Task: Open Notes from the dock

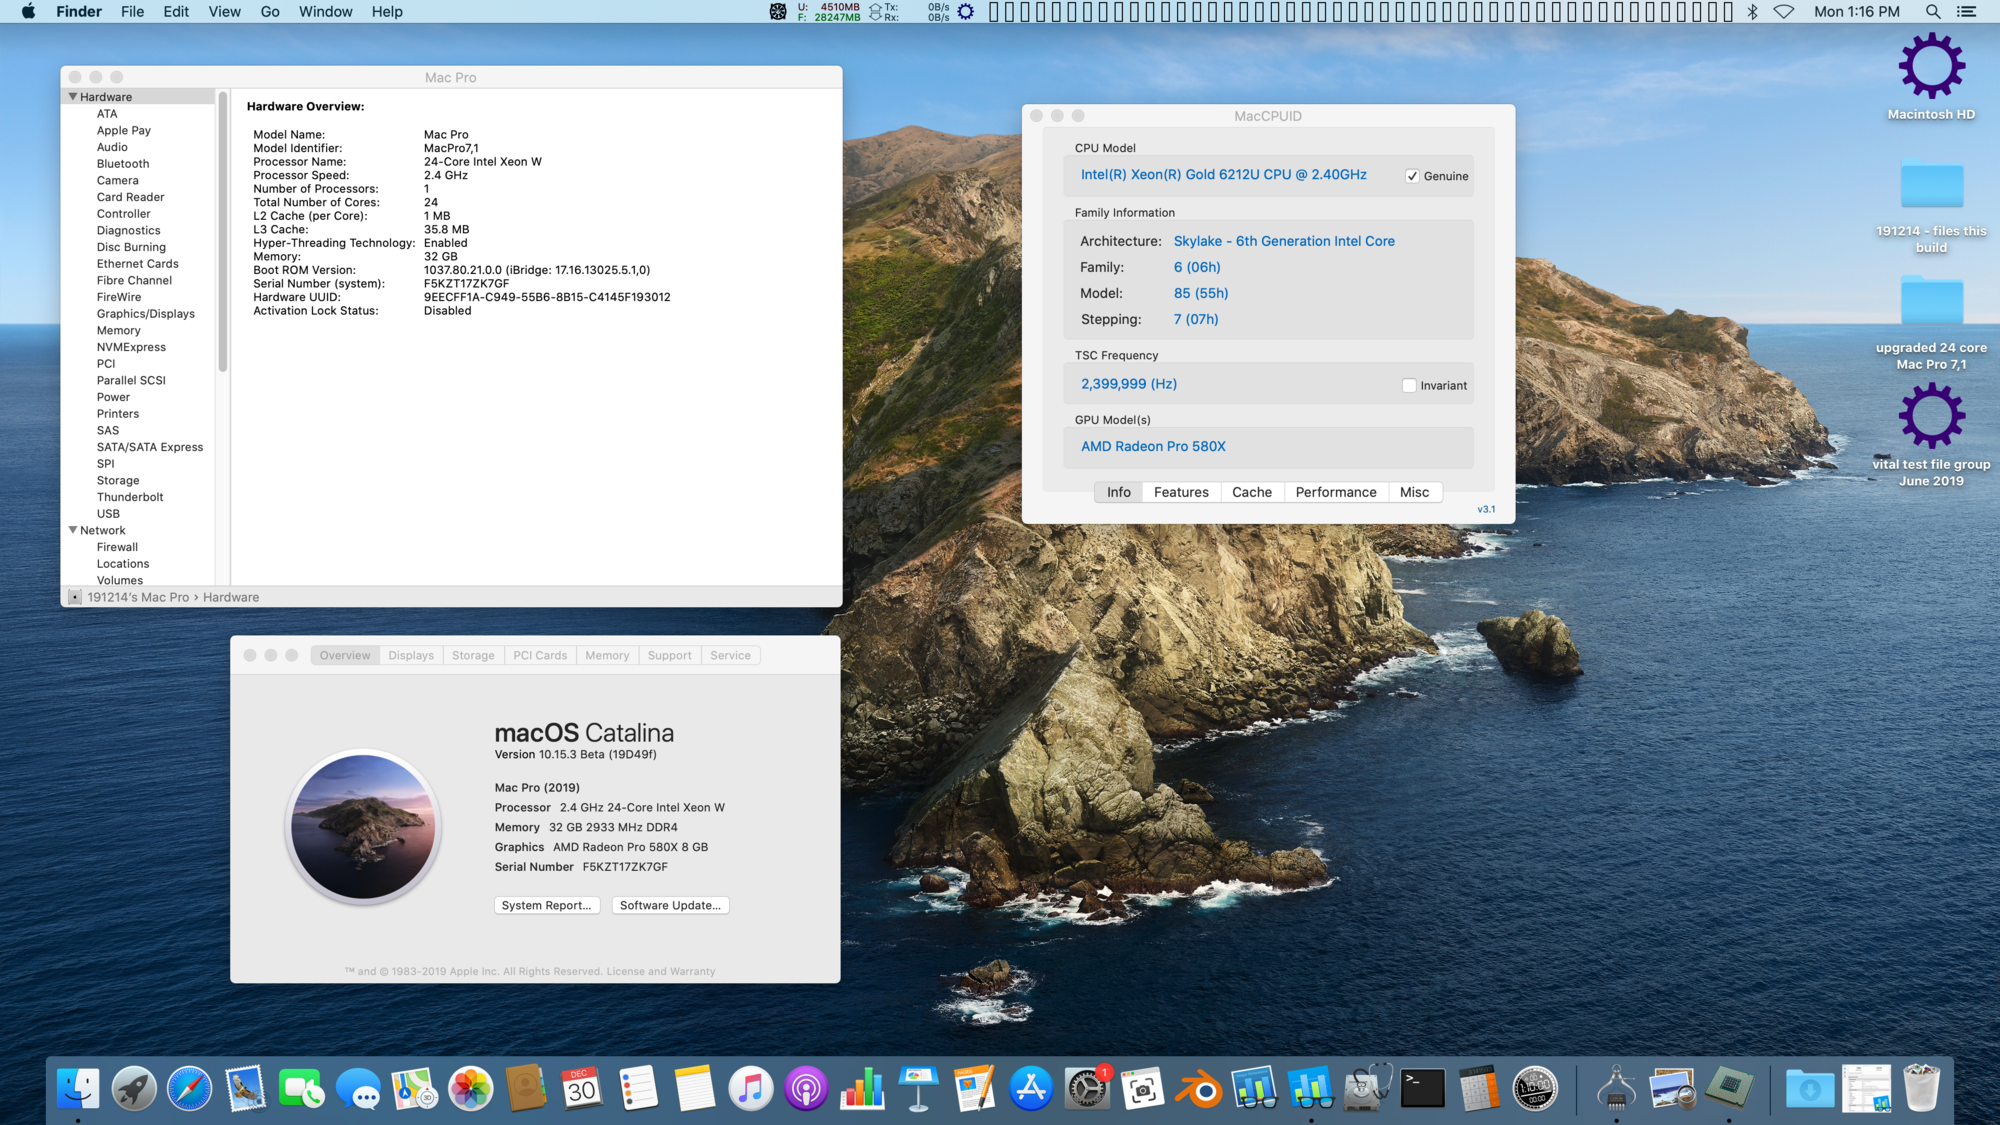Action: (x=694, y=1089)
